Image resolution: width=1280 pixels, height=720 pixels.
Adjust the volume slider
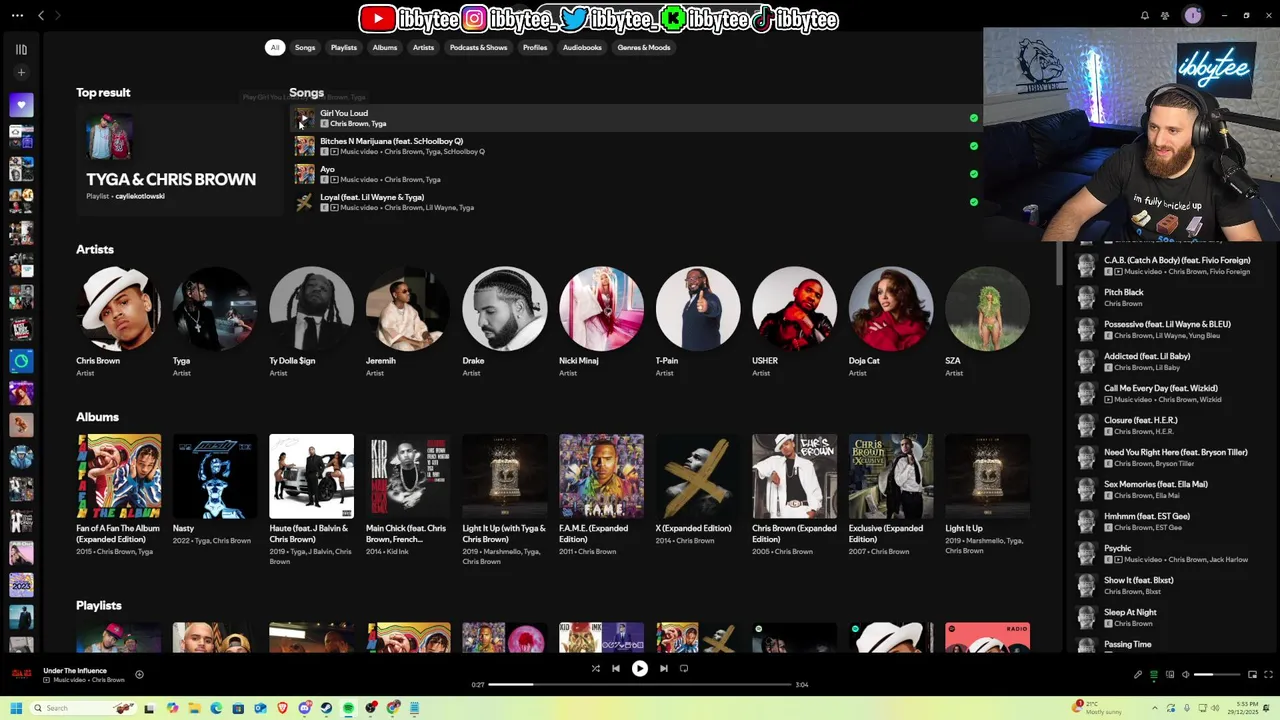click(x=1216, y=675)
